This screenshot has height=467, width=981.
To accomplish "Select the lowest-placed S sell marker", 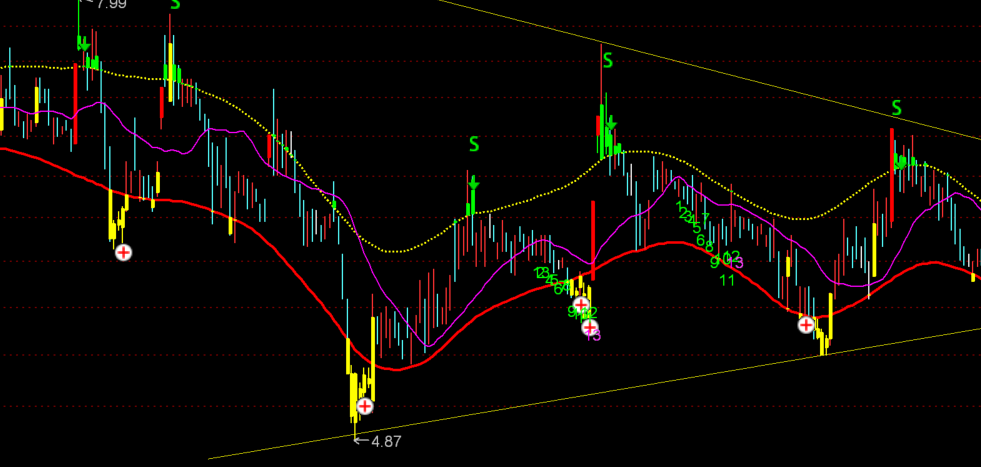I will [x=474, y=144].
